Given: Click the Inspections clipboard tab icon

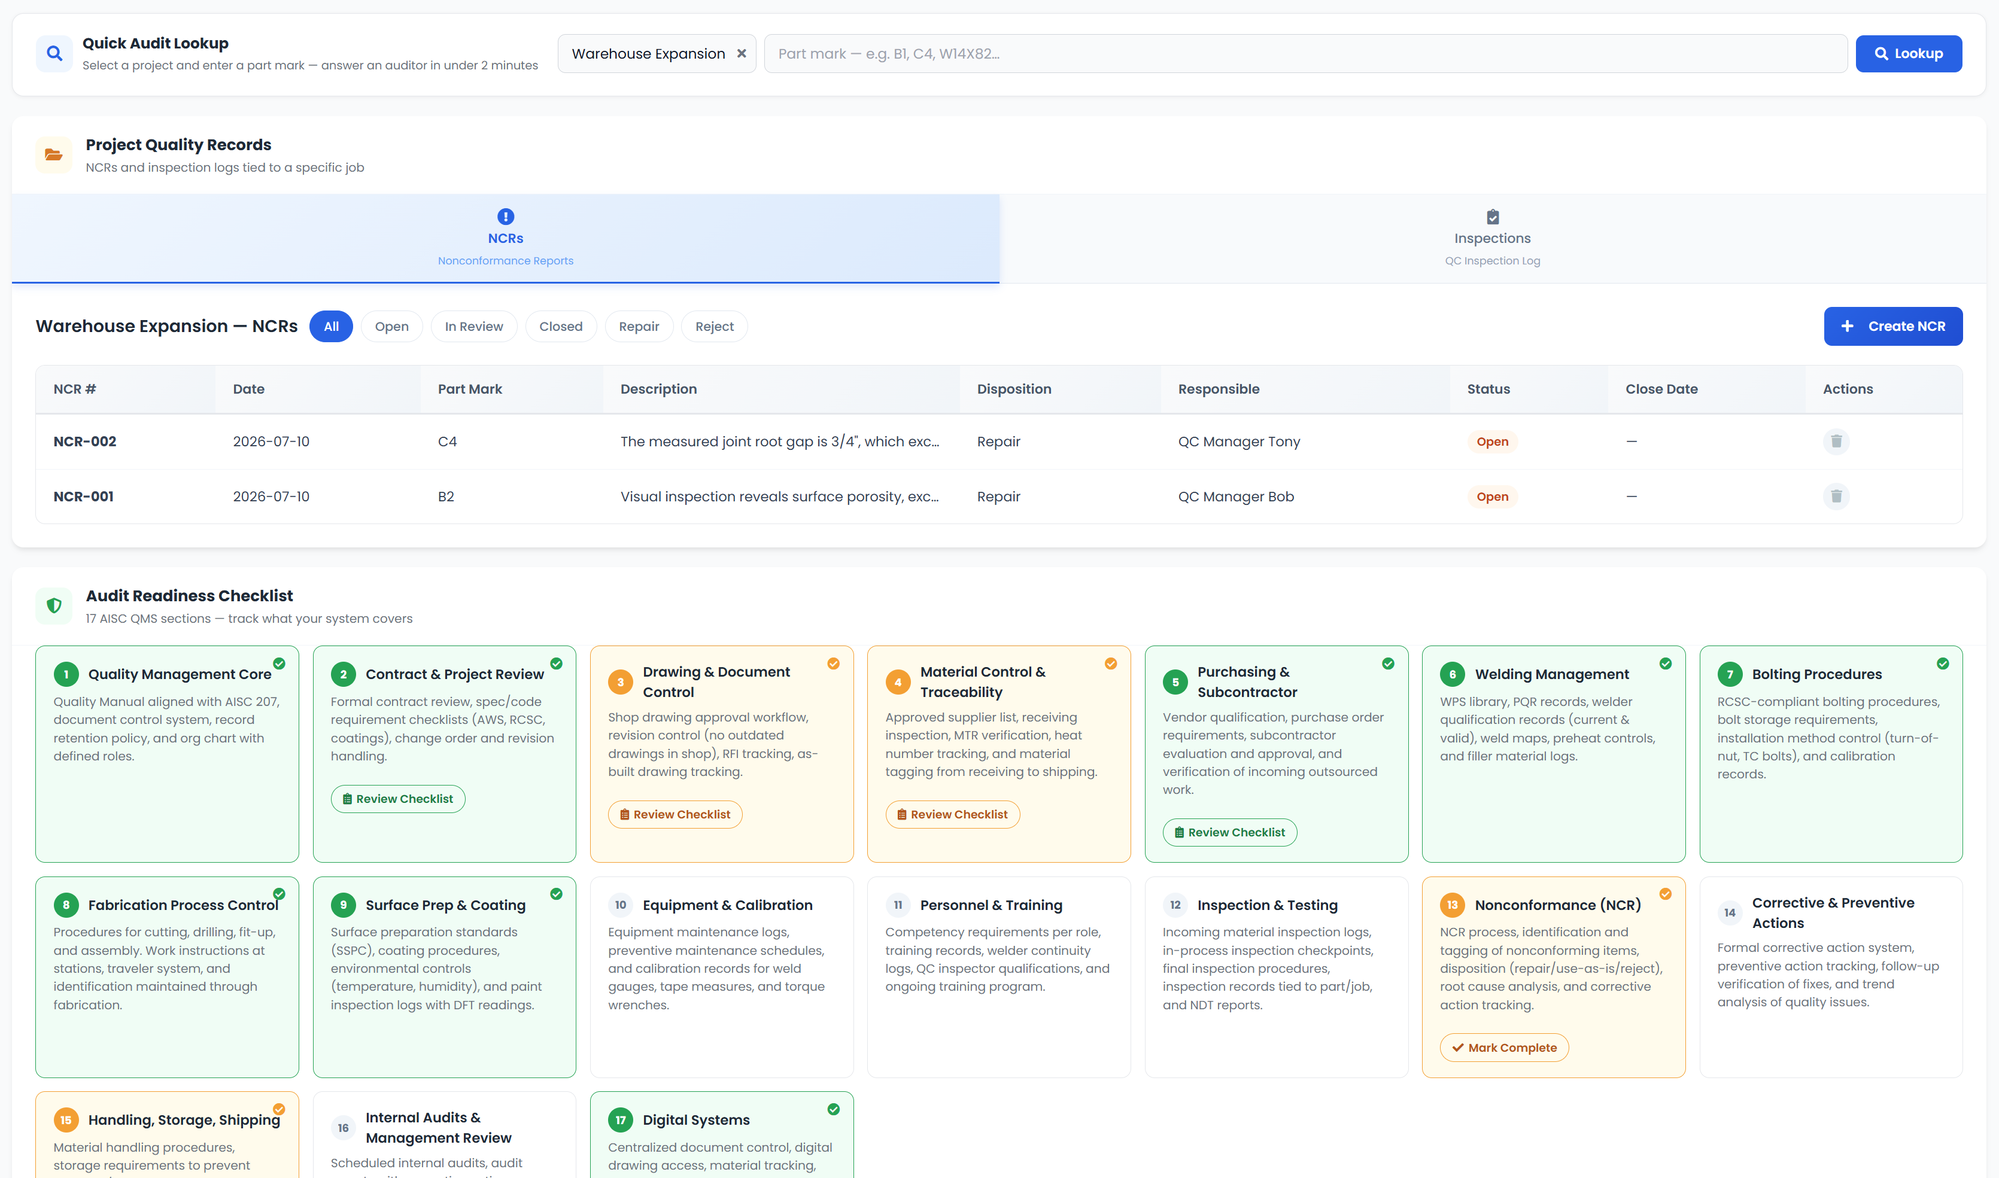Looking at the screenshot, I should click(x=1492, y=217).
